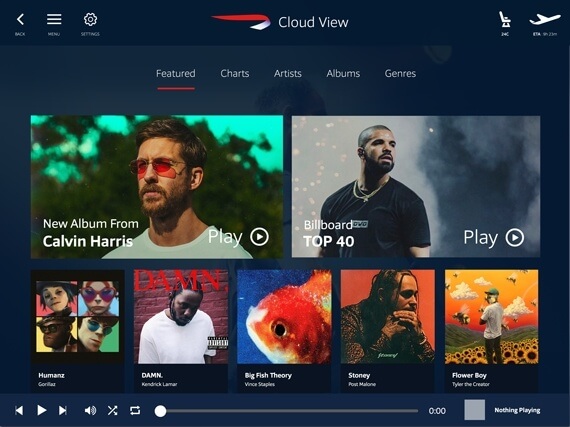Open the Stoney album cover
The width and height of the screenshot is (570, 427).
click(x=388, y=317)
